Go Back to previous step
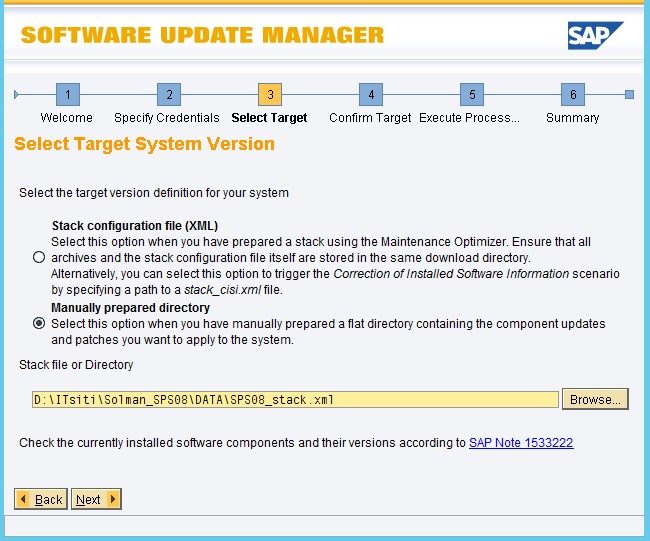 coord(41,499)
